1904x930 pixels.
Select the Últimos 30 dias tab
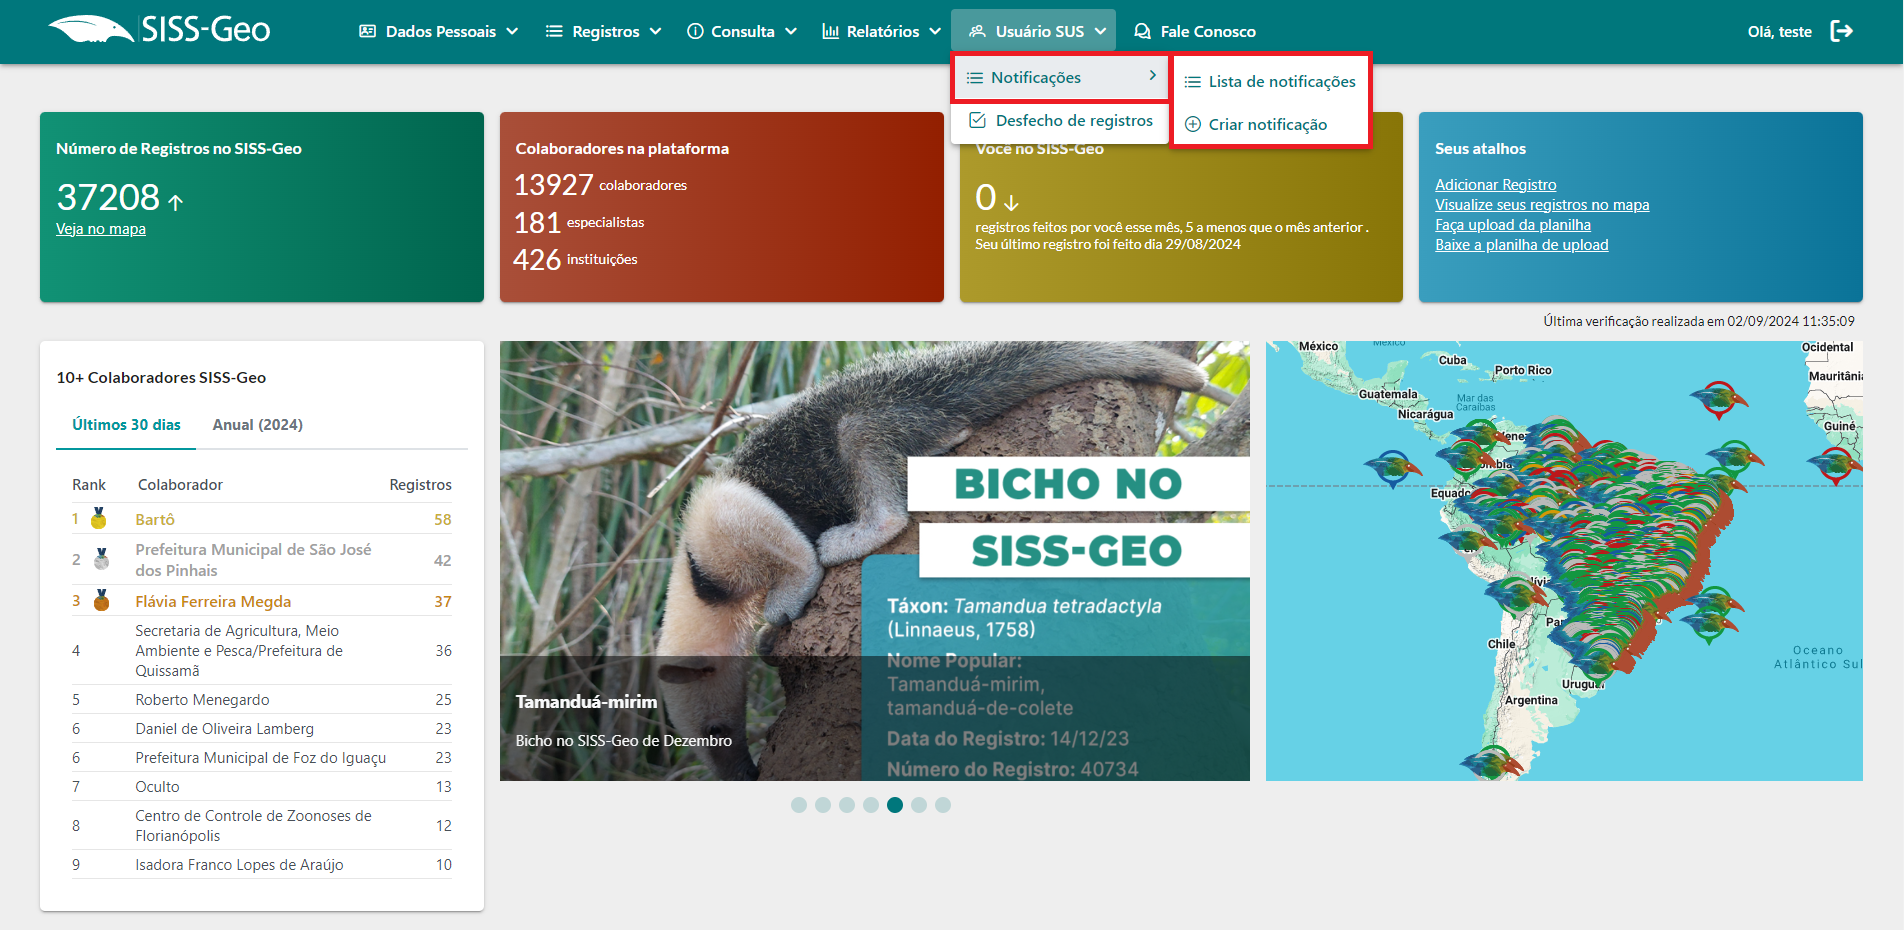click(x=126, y=425)
